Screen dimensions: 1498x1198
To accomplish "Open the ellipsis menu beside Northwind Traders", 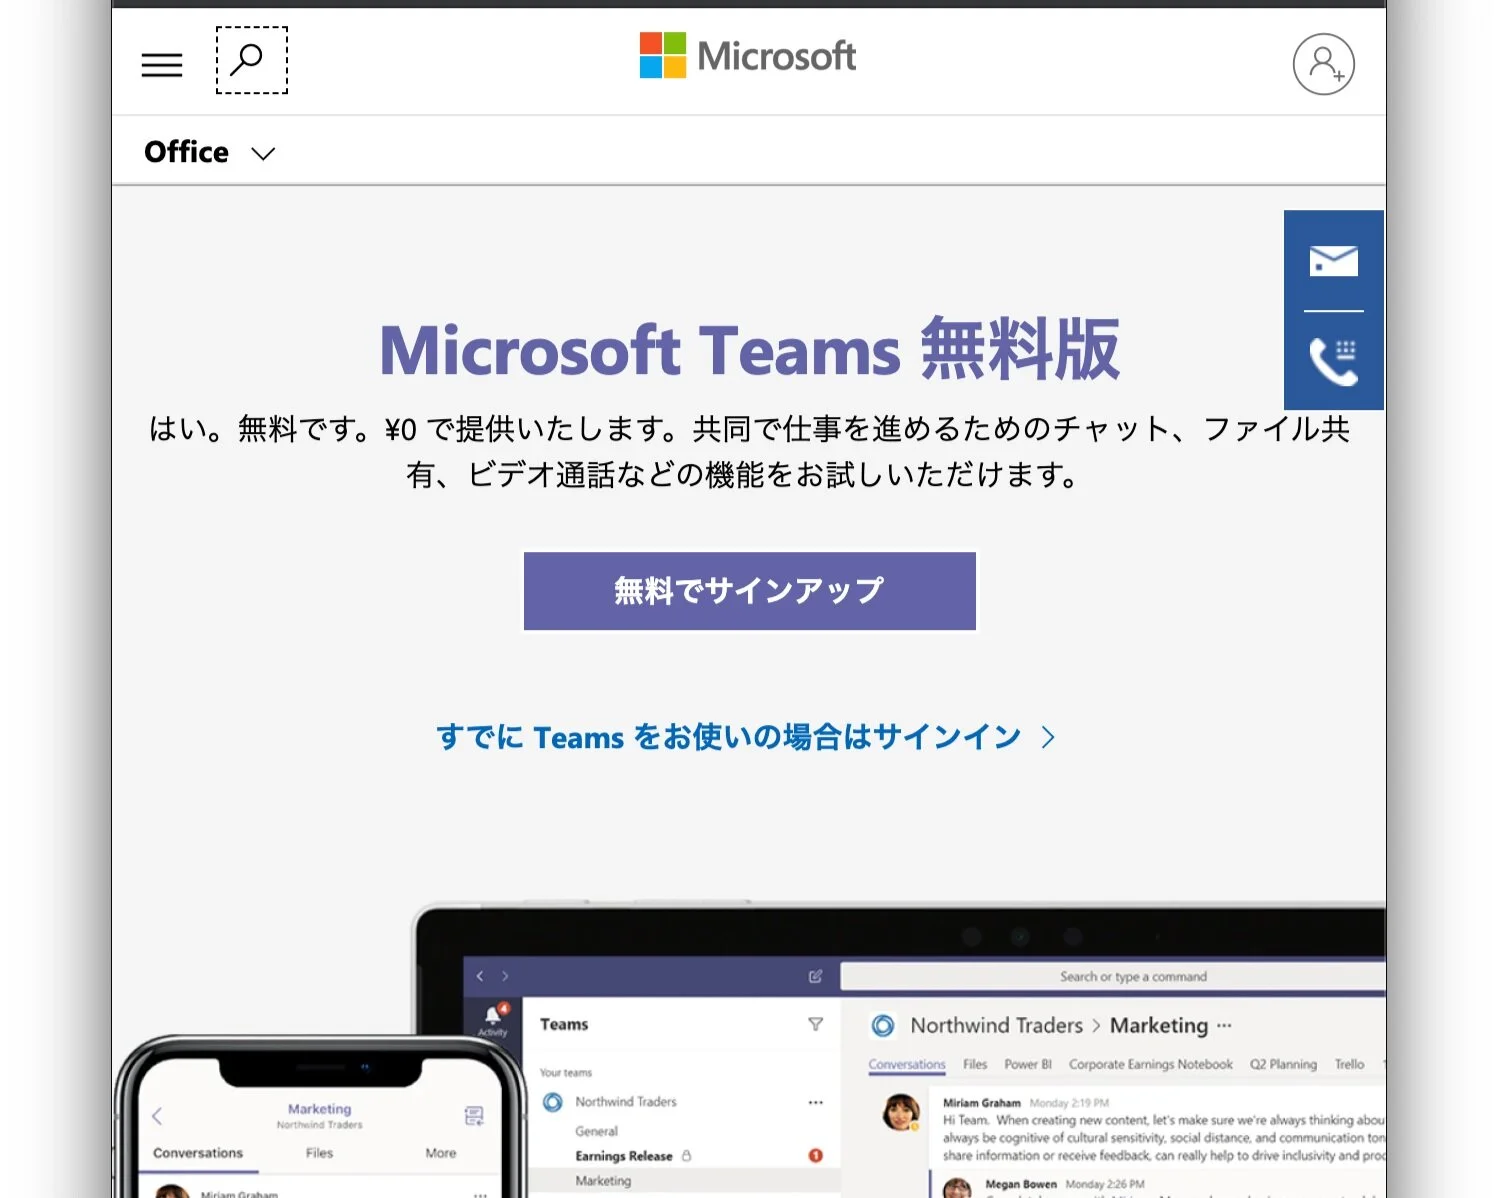I will 815,1102.
